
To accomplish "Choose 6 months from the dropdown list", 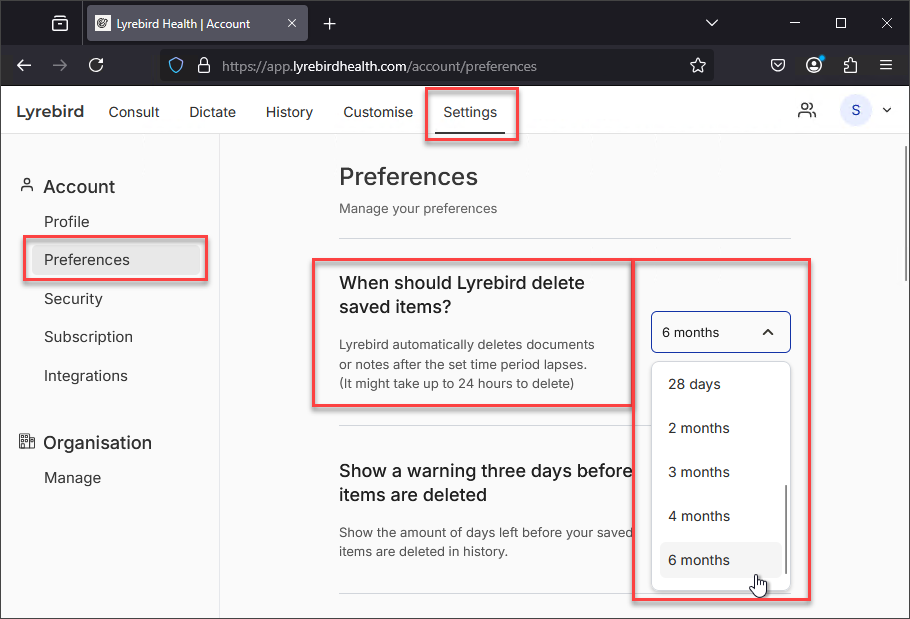I will 720,560.
